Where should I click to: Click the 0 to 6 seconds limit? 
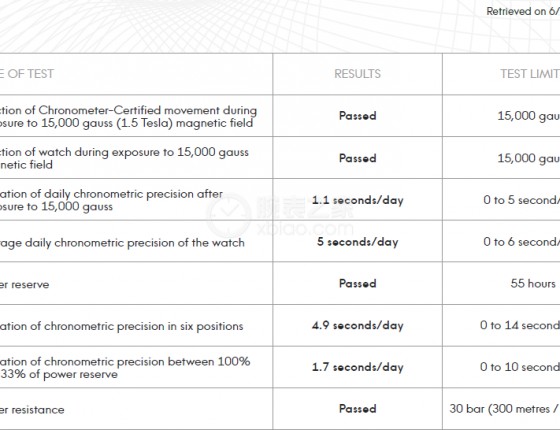[521, 242]
